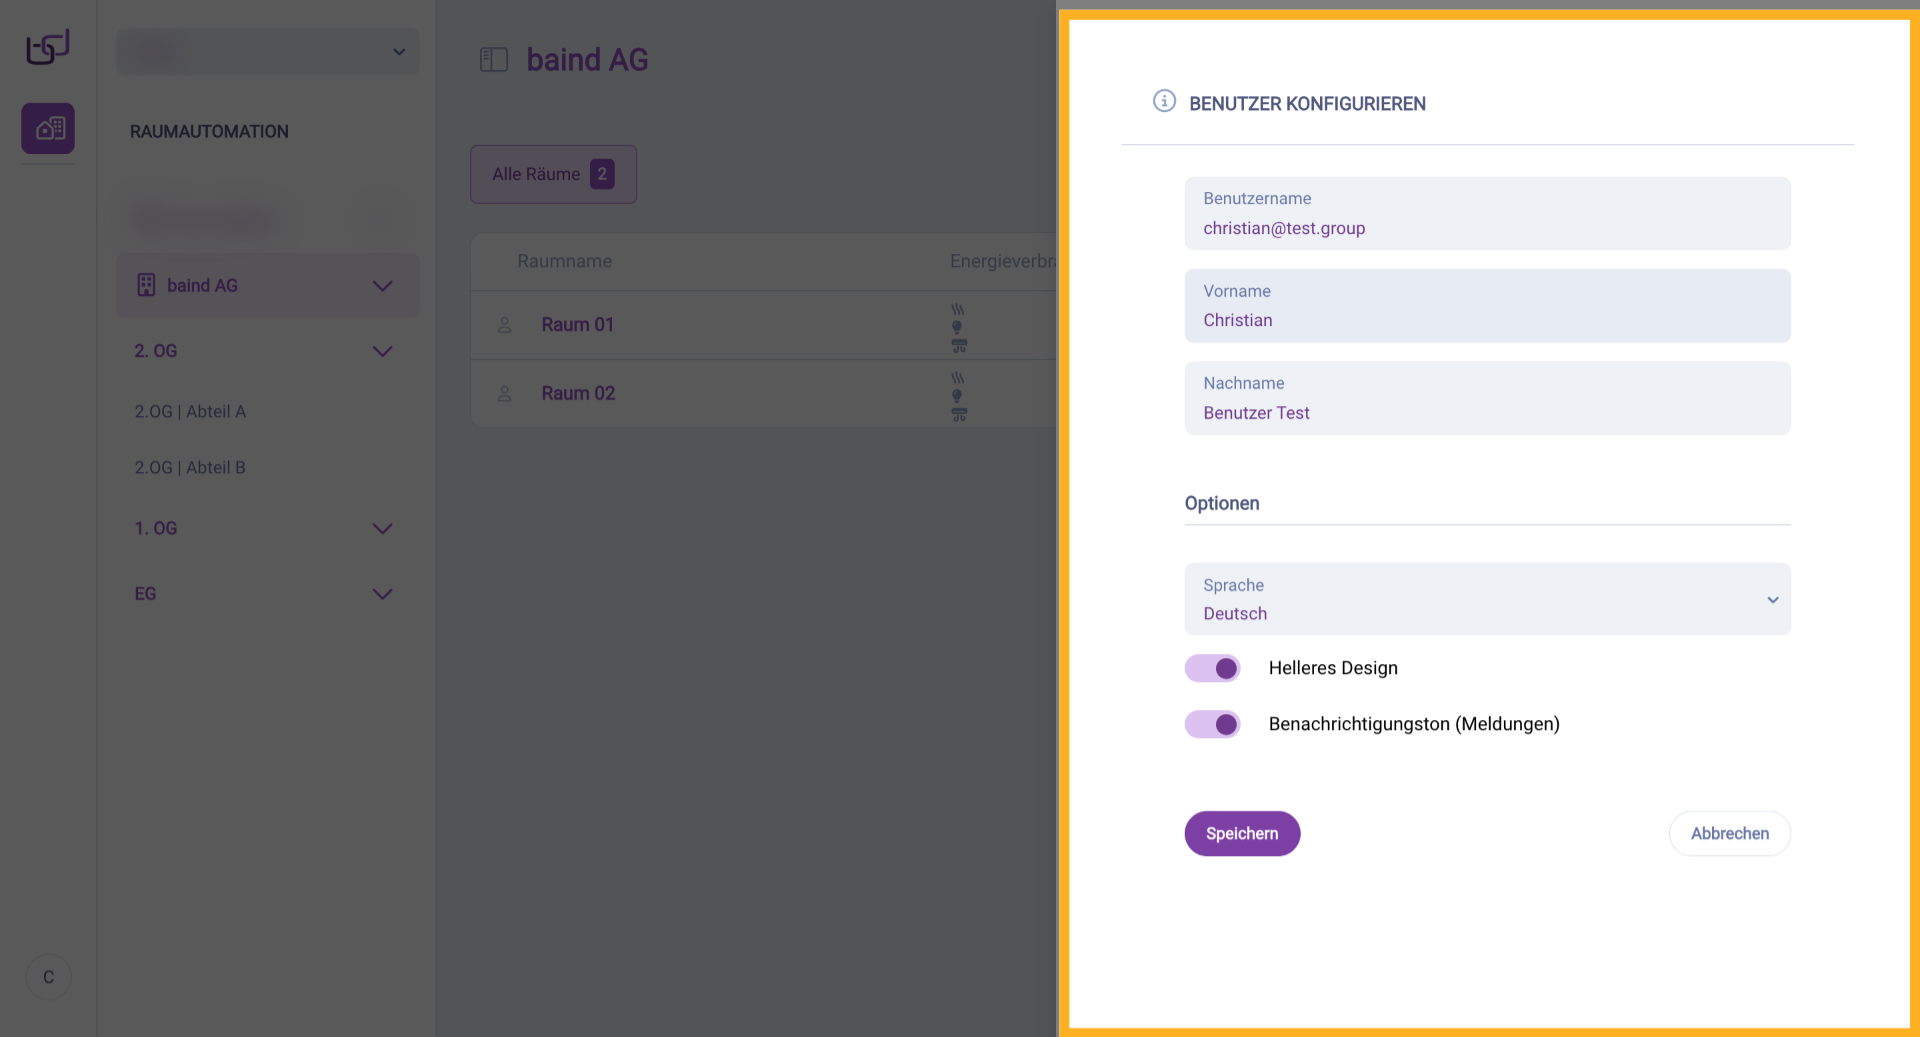Image resolution: width=1920 pixels, height=1037 pixels.
Task: Select the Alle Räume tab
Action: [553, 174]
